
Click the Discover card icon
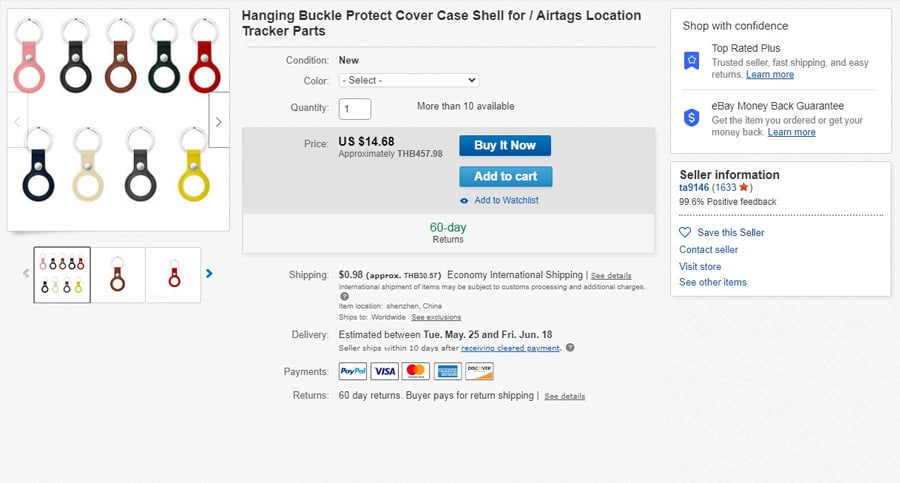479,371
